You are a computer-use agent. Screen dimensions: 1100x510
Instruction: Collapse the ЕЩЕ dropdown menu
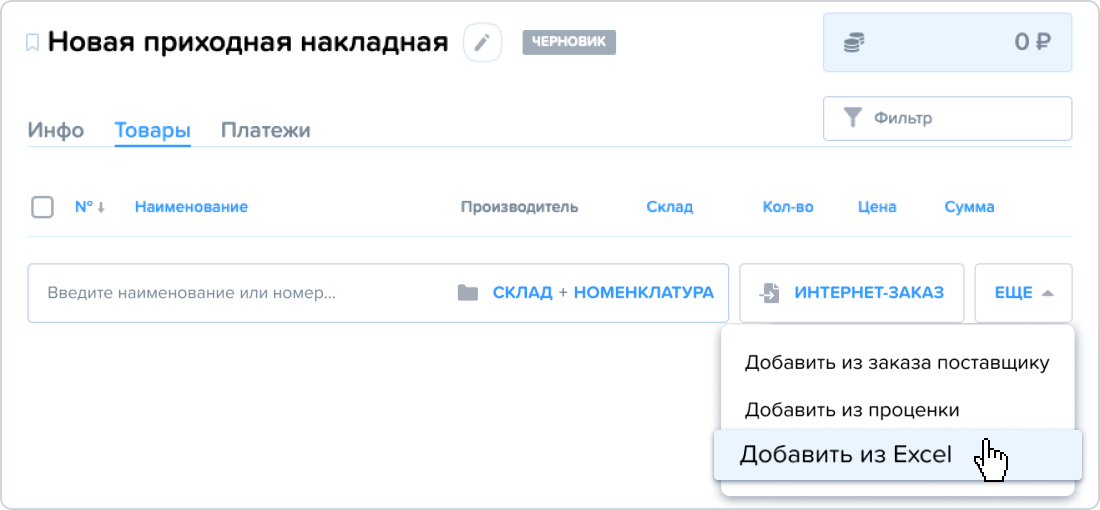point(1024,293)
